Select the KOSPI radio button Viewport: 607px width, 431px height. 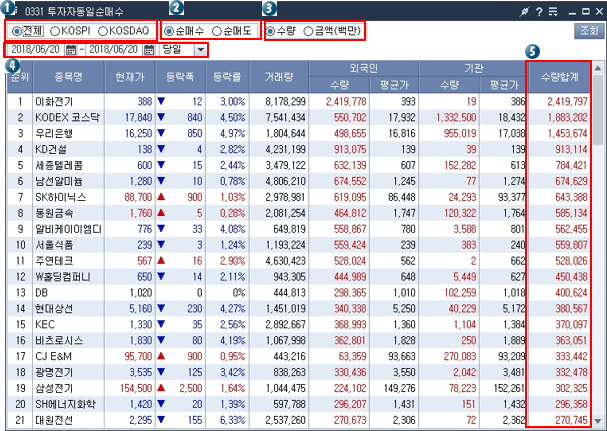click(55, 31)
